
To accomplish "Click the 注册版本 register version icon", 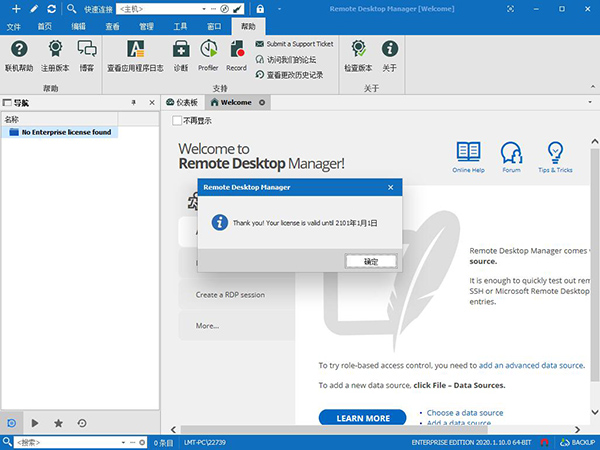I will pos(55,56).
